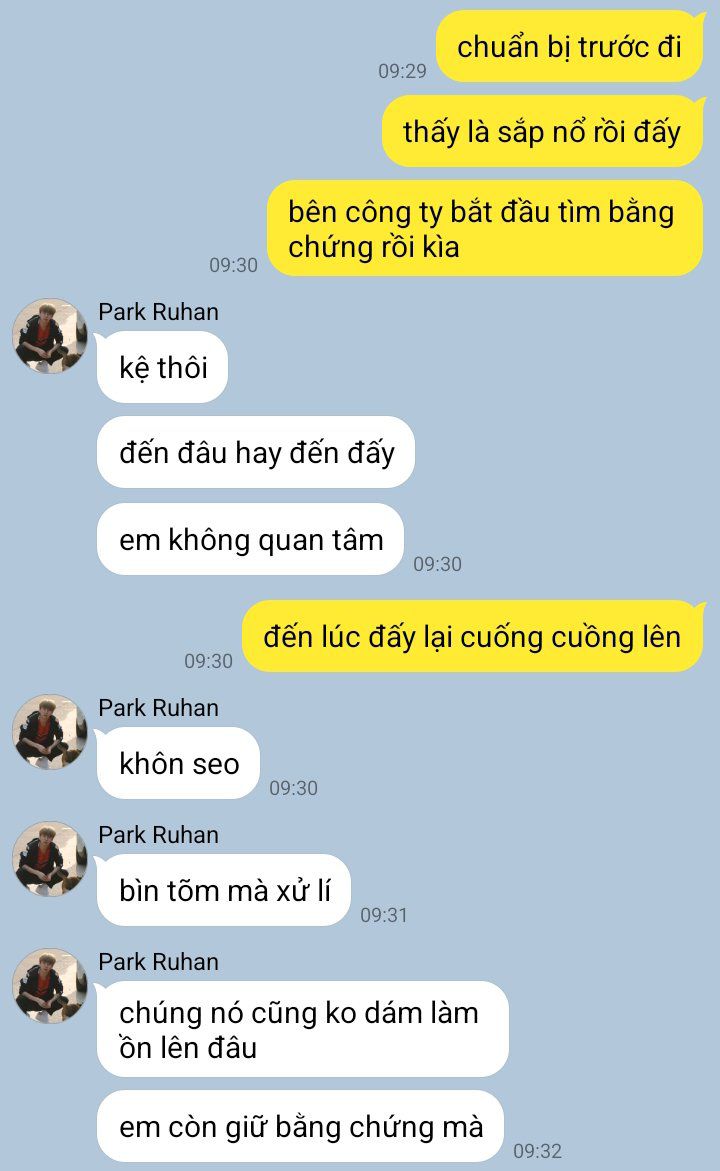This screenshot has width=720, height=1171.
Task: Click the Park Ruhan name above "kệ thôi"
Action: coord(158,311)
